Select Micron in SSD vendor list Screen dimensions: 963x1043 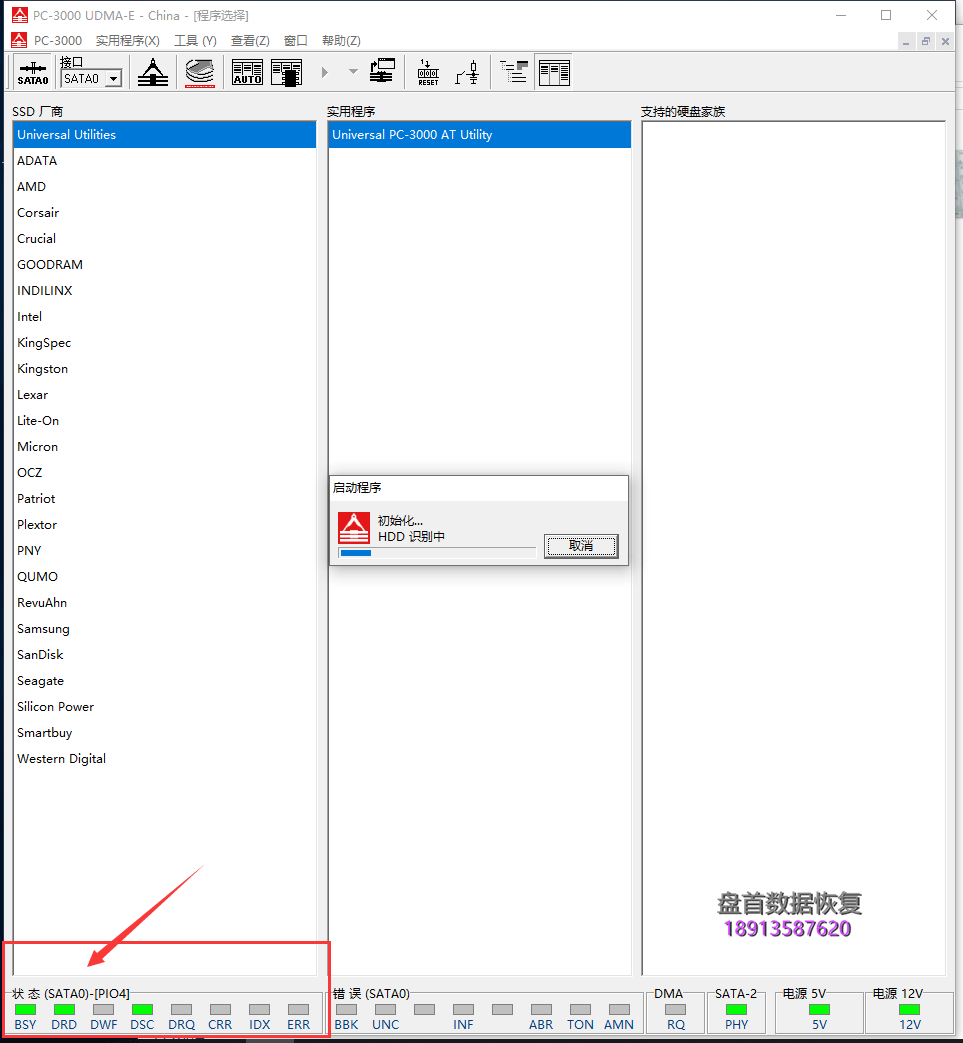164,446
